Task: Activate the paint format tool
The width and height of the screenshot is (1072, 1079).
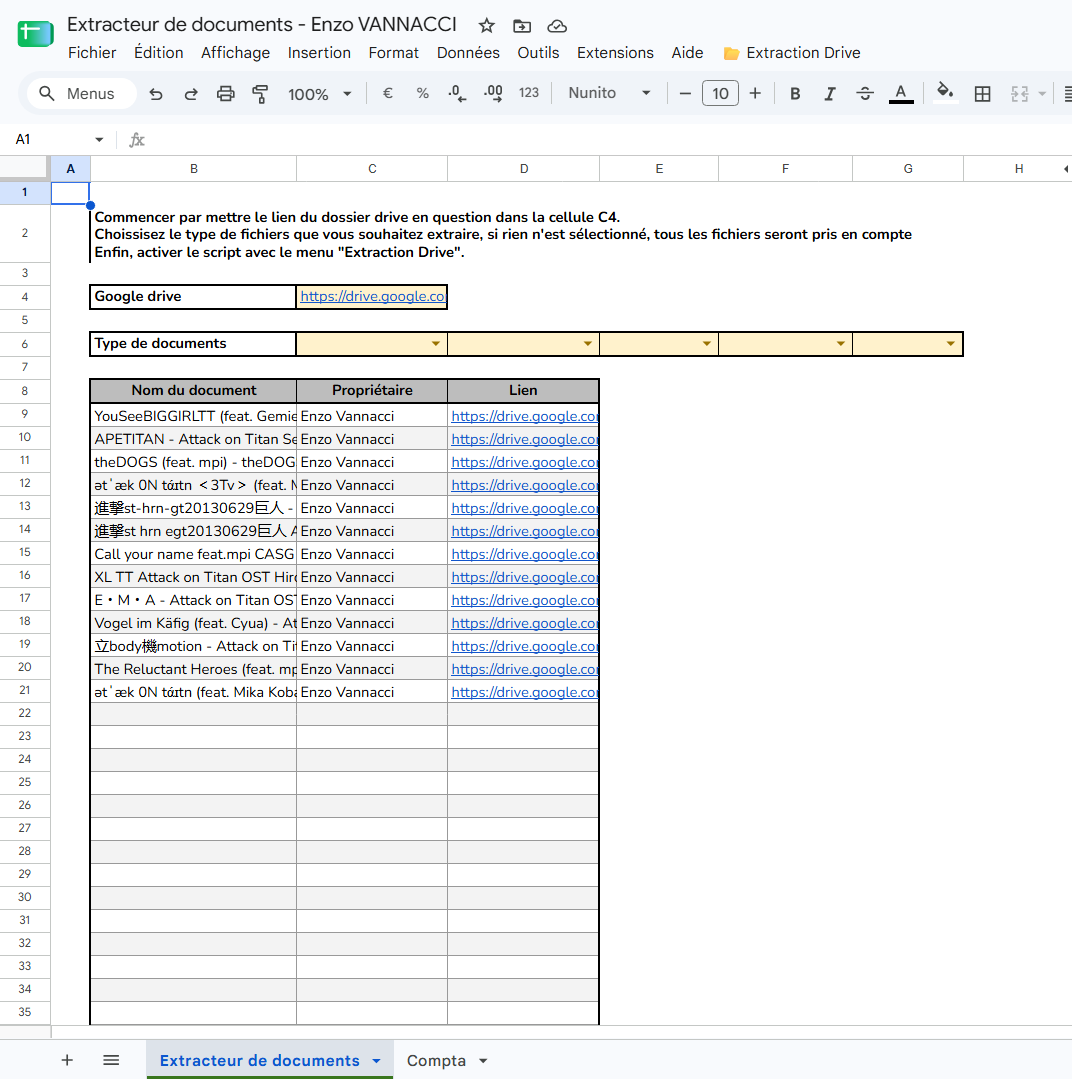Action: point(260,94)
